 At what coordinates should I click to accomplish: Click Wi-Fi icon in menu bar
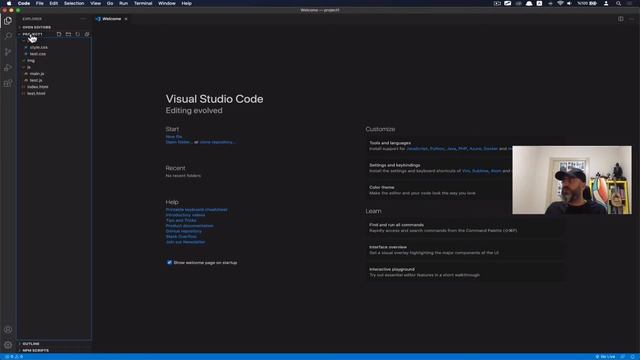point(560,3)
